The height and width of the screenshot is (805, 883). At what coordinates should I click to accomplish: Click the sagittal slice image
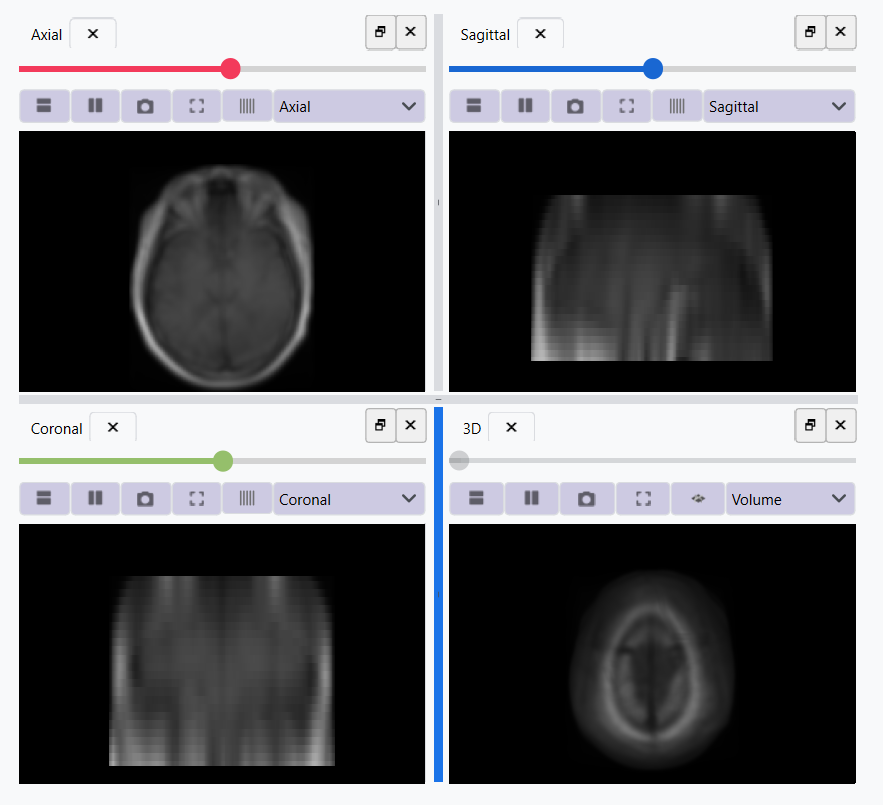(x=652, y=261)
